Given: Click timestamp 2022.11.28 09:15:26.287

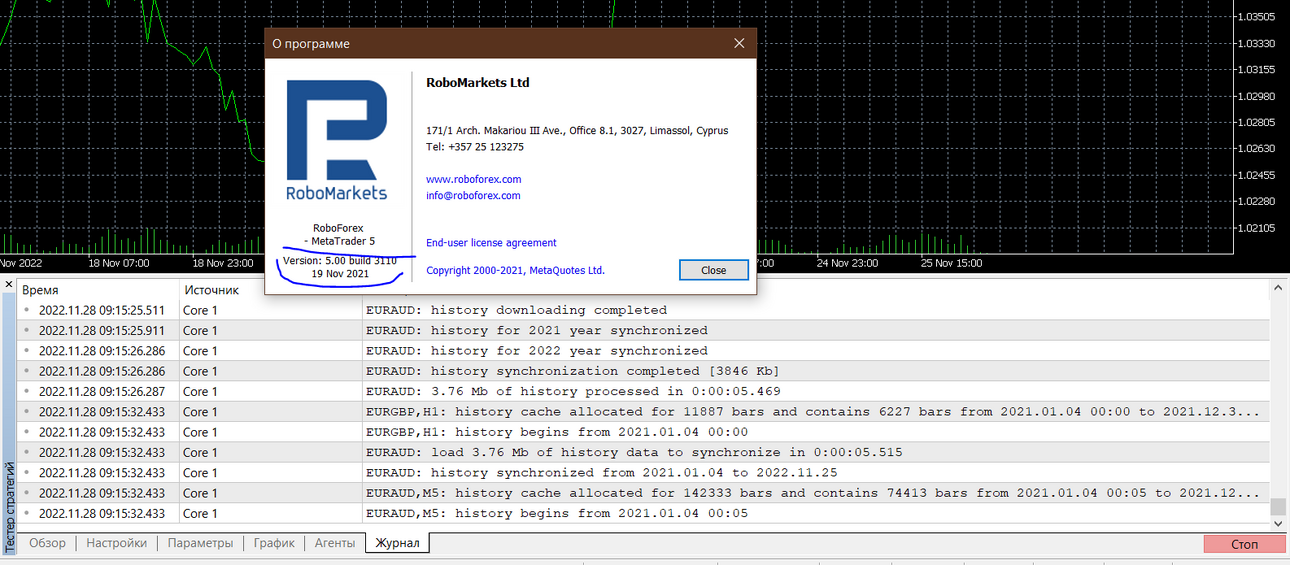Looking at the screenshot, I should click(102, 391).
